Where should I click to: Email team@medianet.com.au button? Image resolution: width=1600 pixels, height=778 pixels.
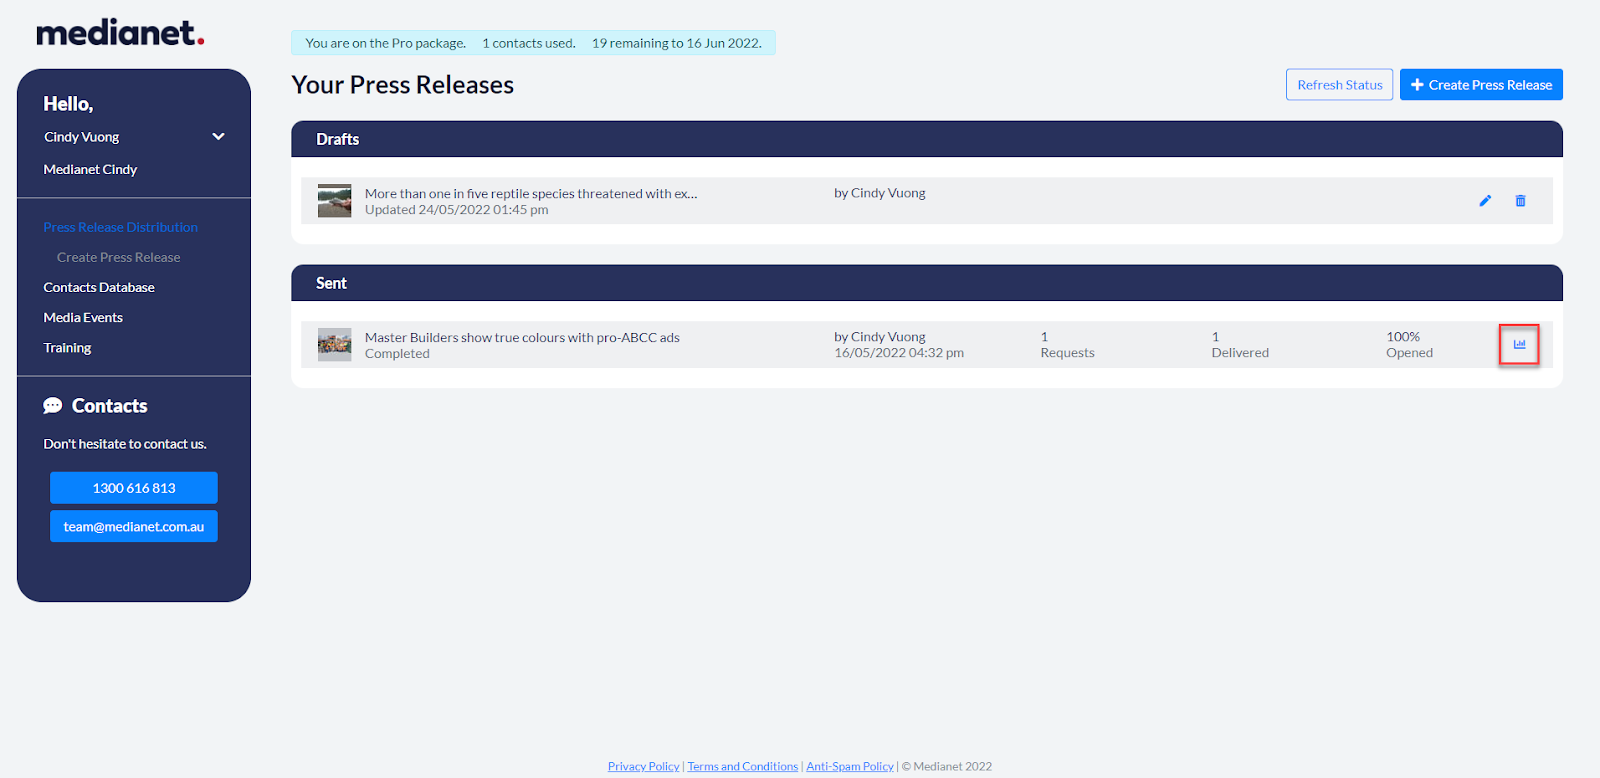(134, 526)
